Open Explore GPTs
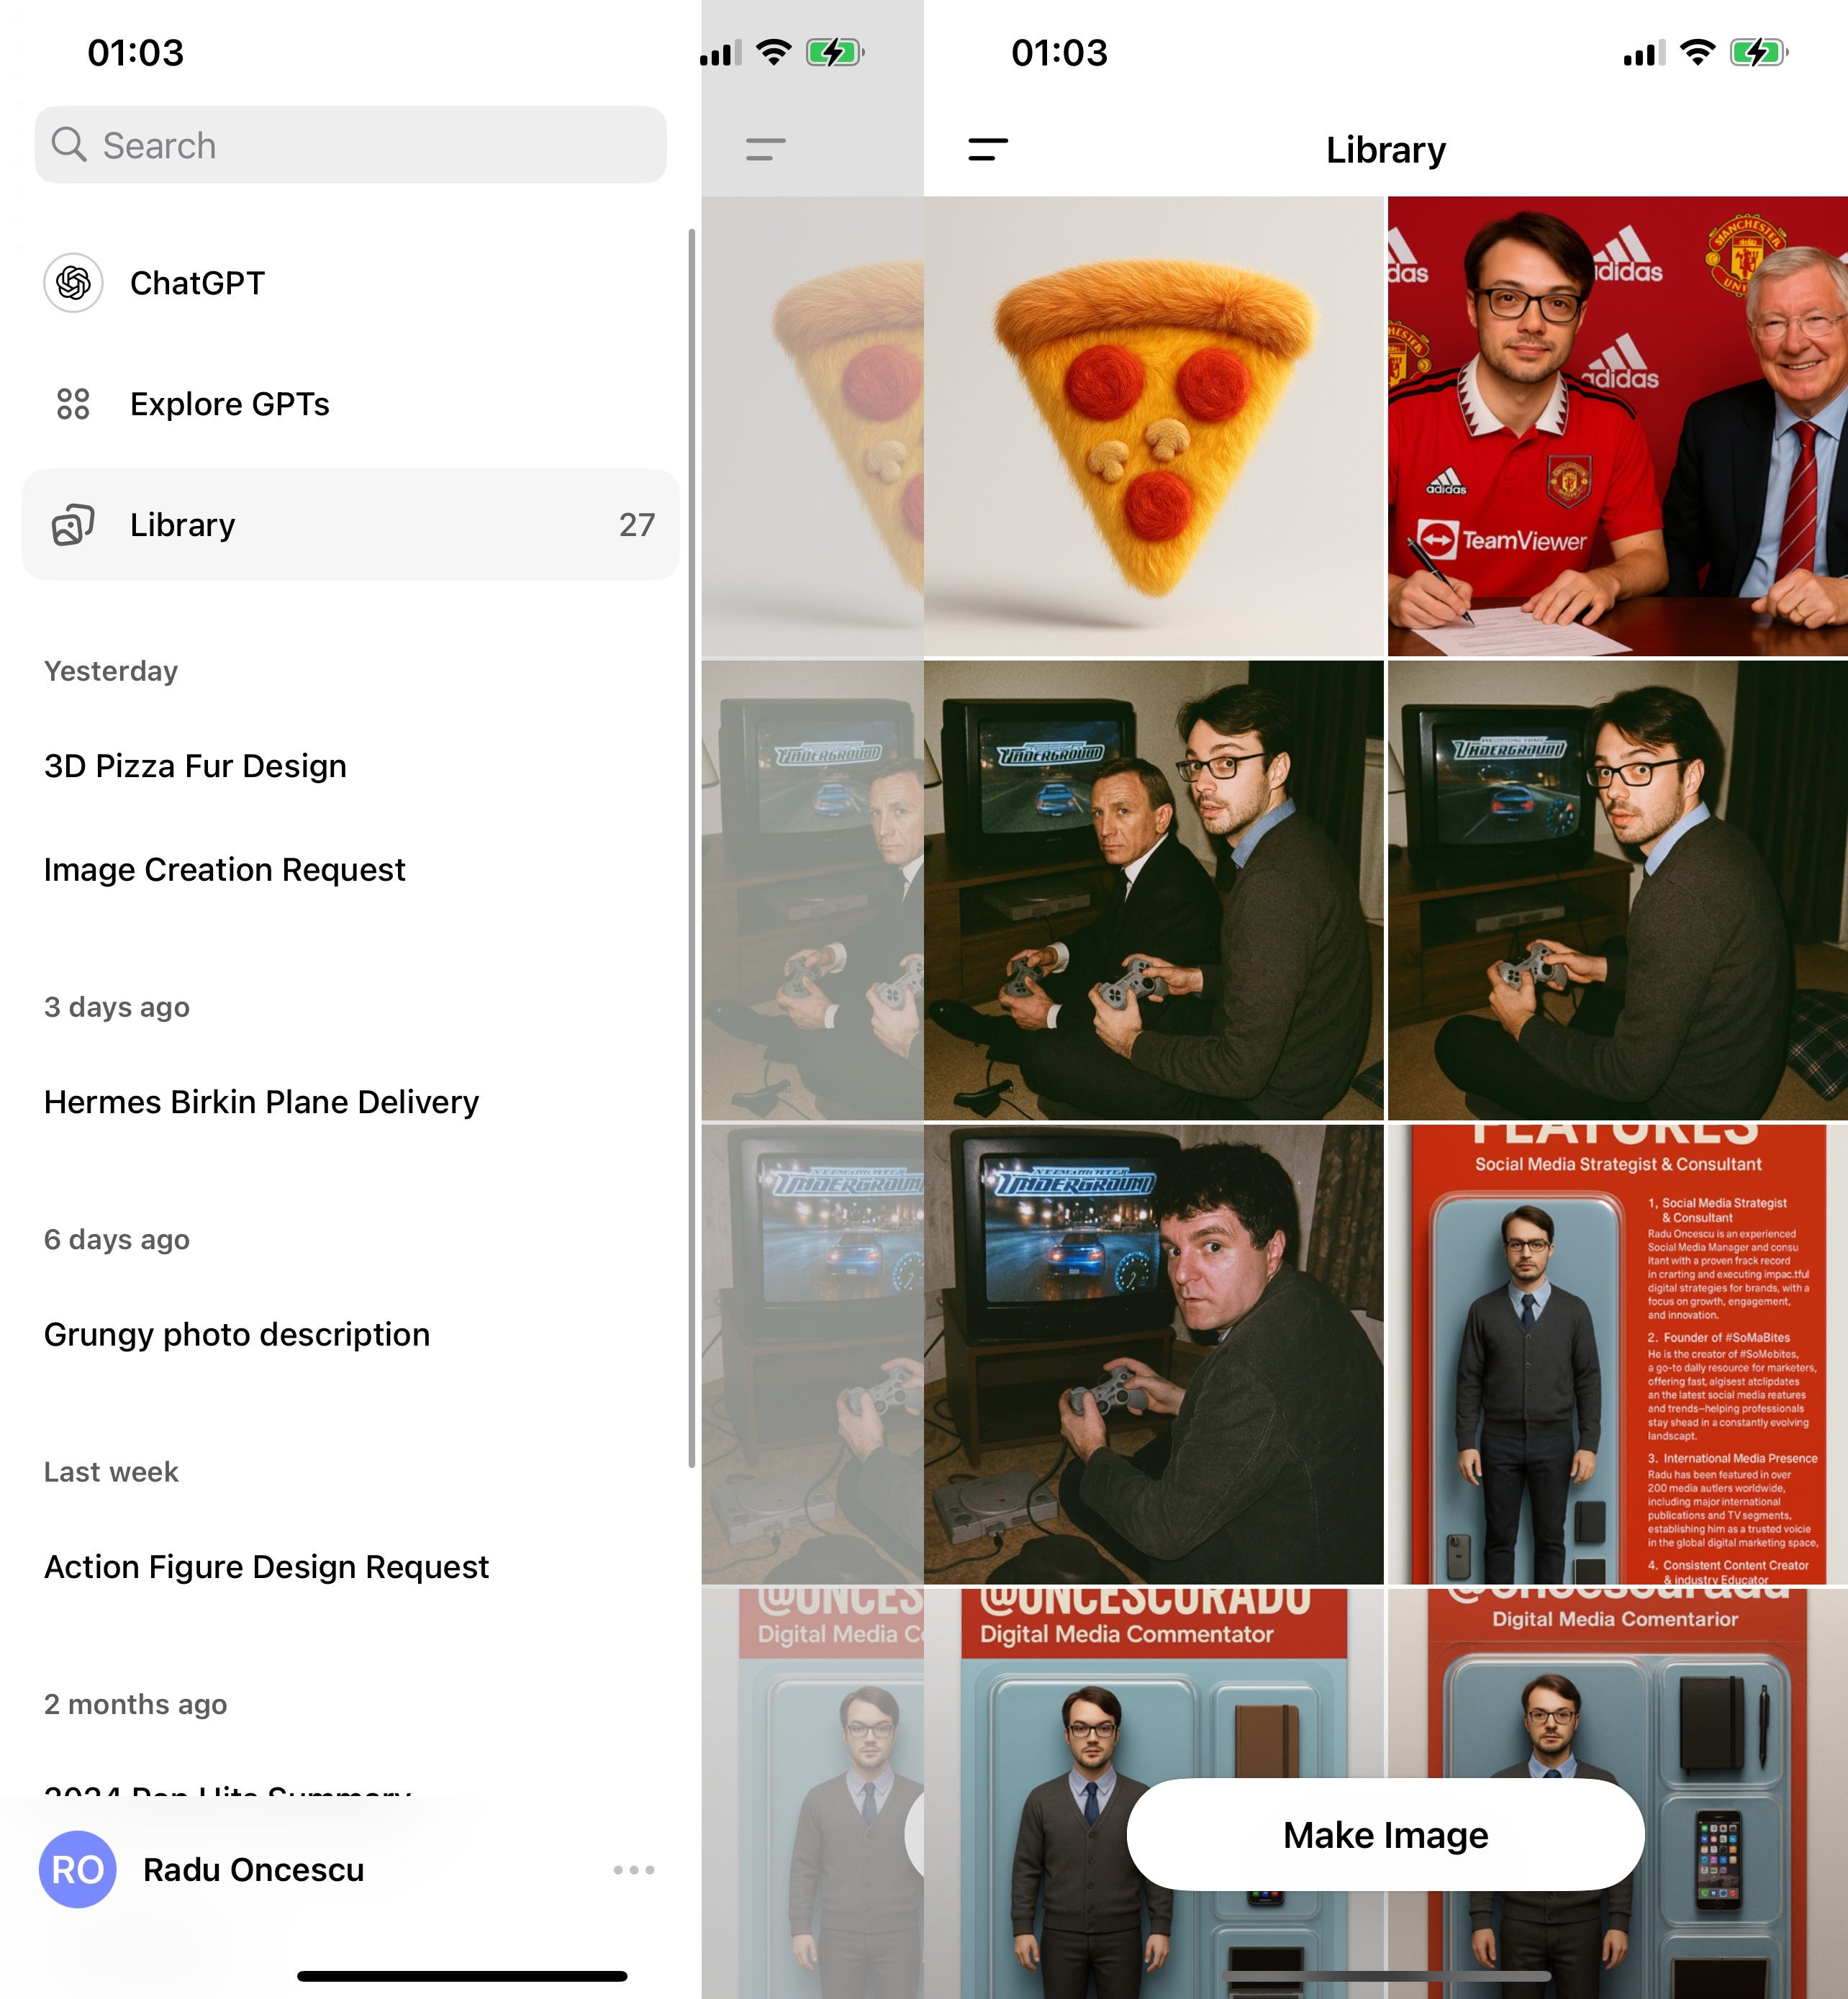This screenshot has height=1999, width=1848. point(351,404)
